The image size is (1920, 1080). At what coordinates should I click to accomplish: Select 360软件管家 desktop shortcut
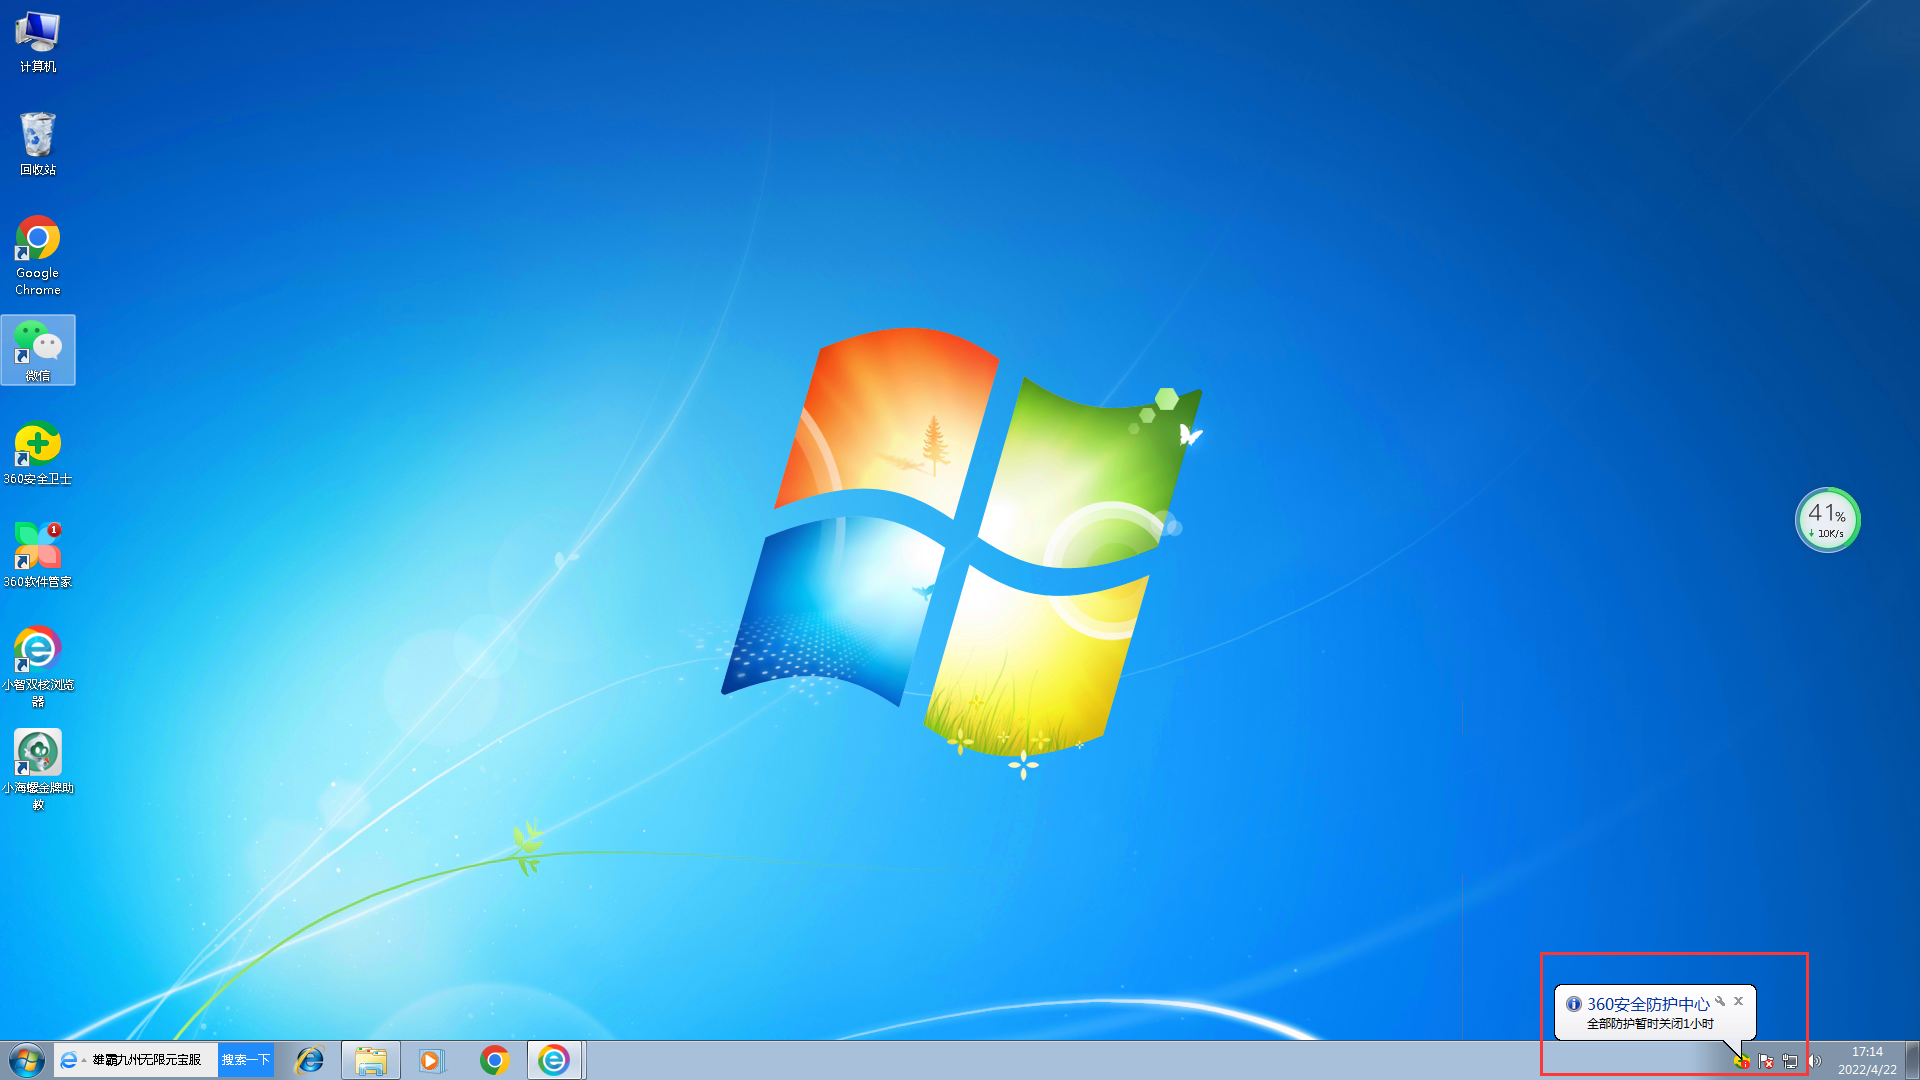point(38,553)
